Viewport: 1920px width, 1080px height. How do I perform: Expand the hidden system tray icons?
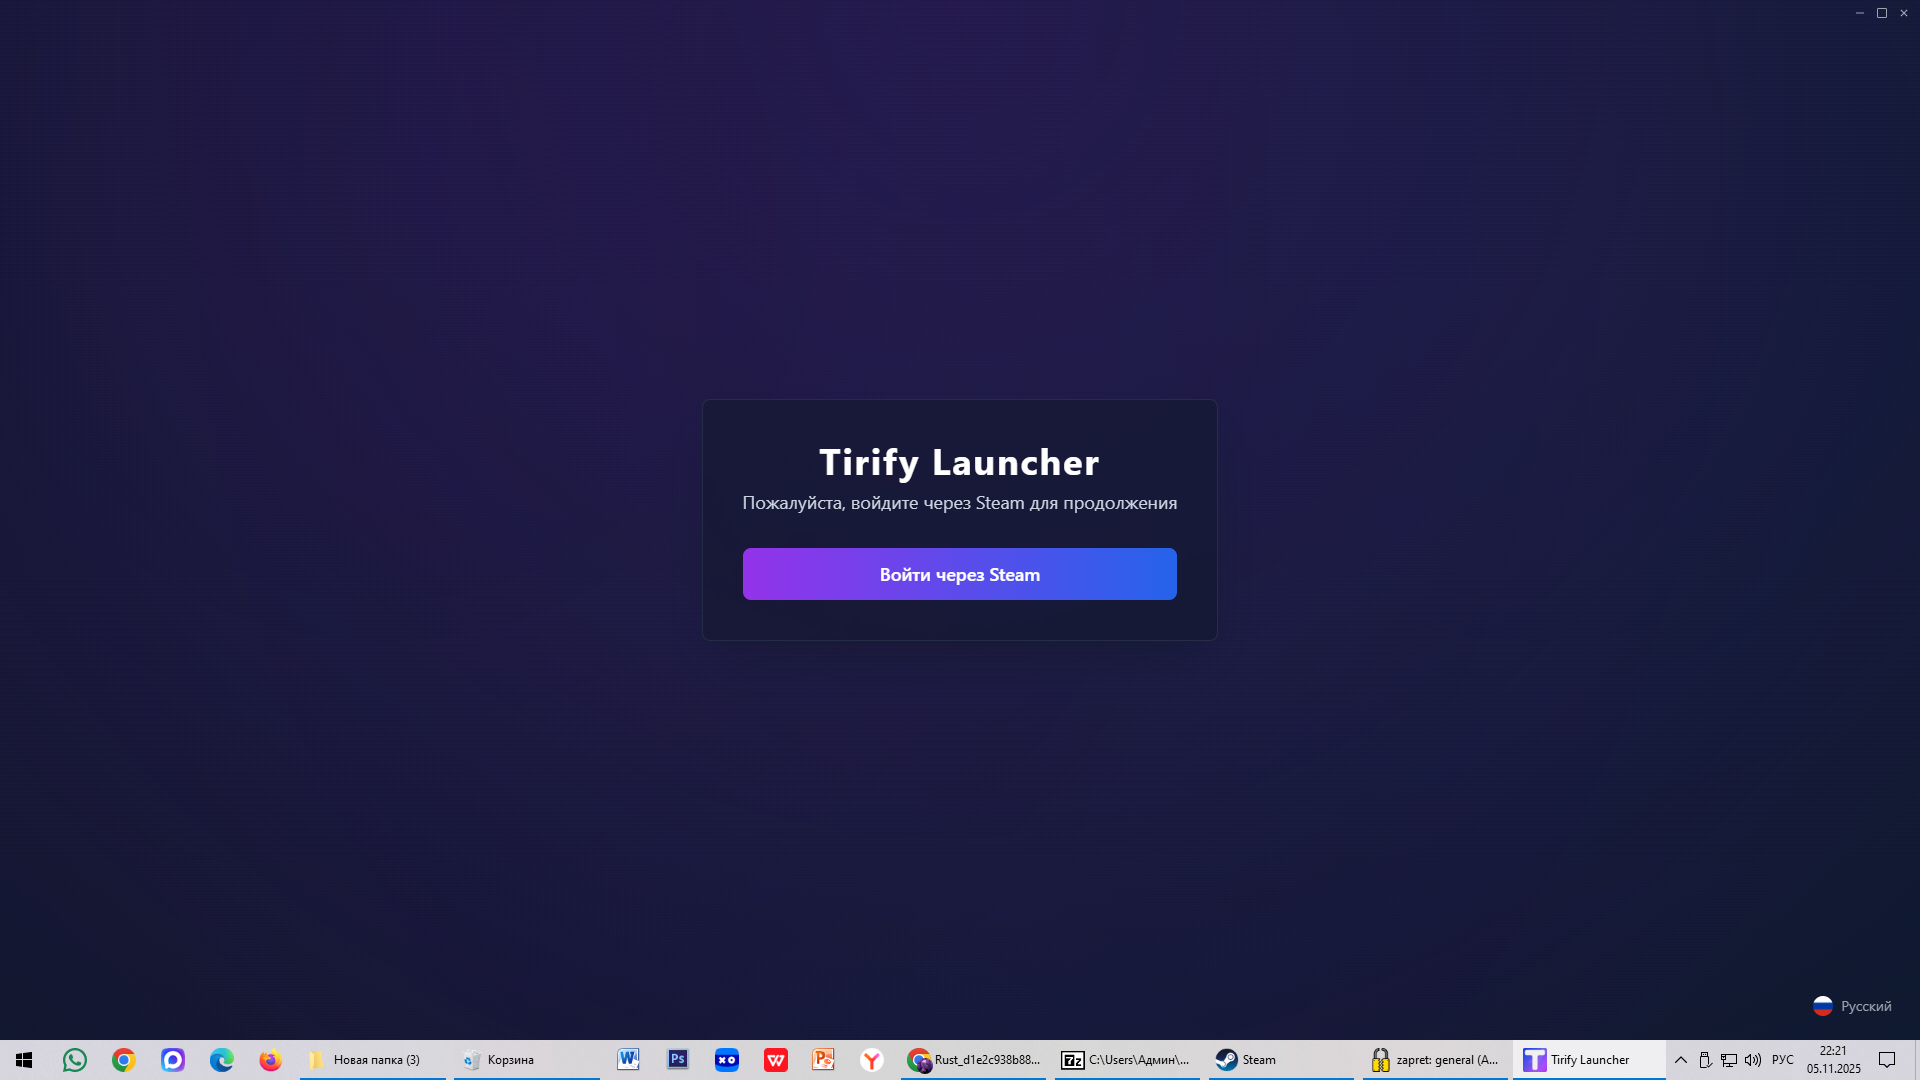1680,1060
